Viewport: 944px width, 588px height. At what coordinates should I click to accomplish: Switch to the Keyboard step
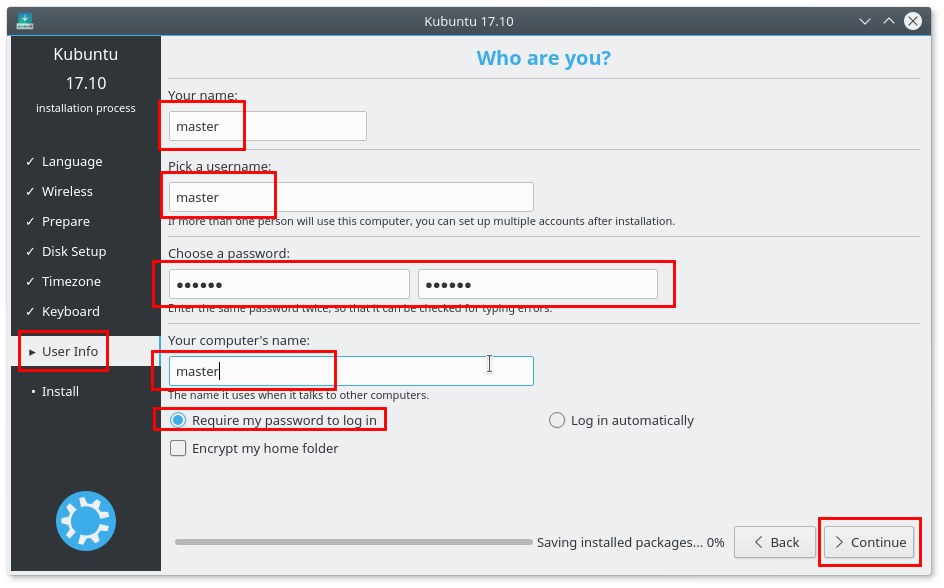(x=70, y=311)
